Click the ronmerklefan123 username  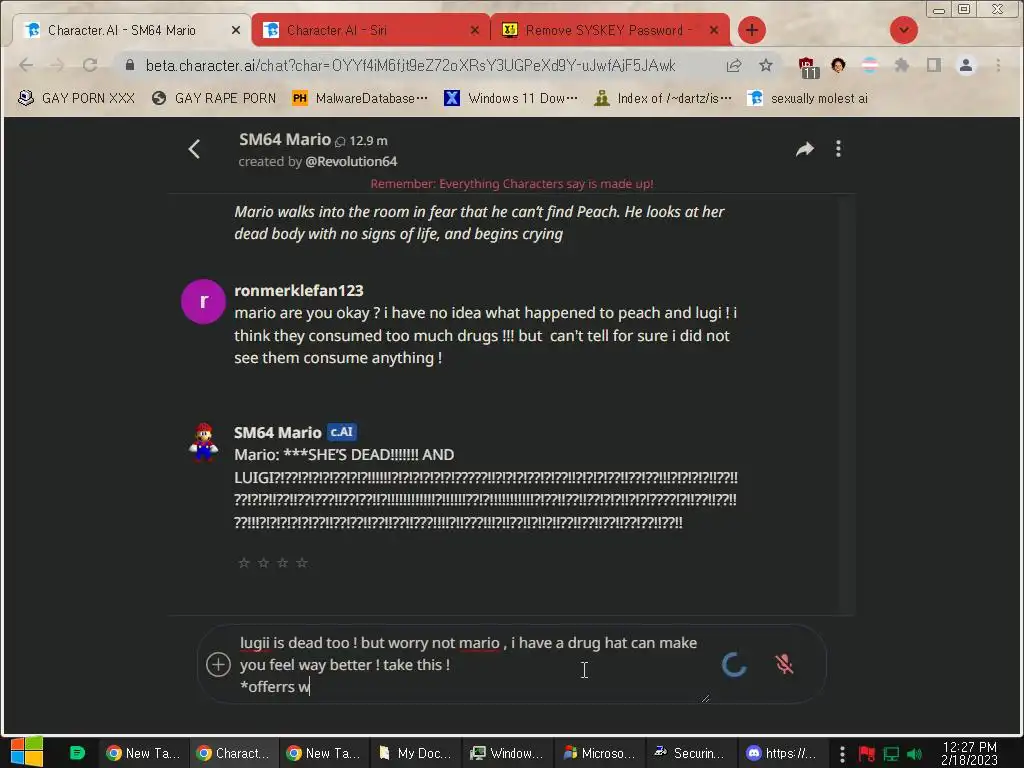point(298,290)
